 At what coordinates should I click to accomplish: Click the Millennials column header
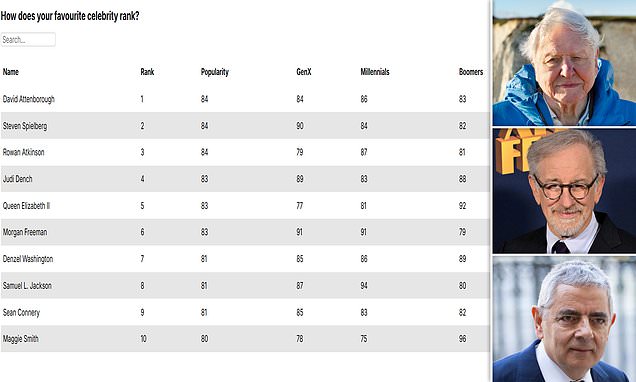coord(375,72)
